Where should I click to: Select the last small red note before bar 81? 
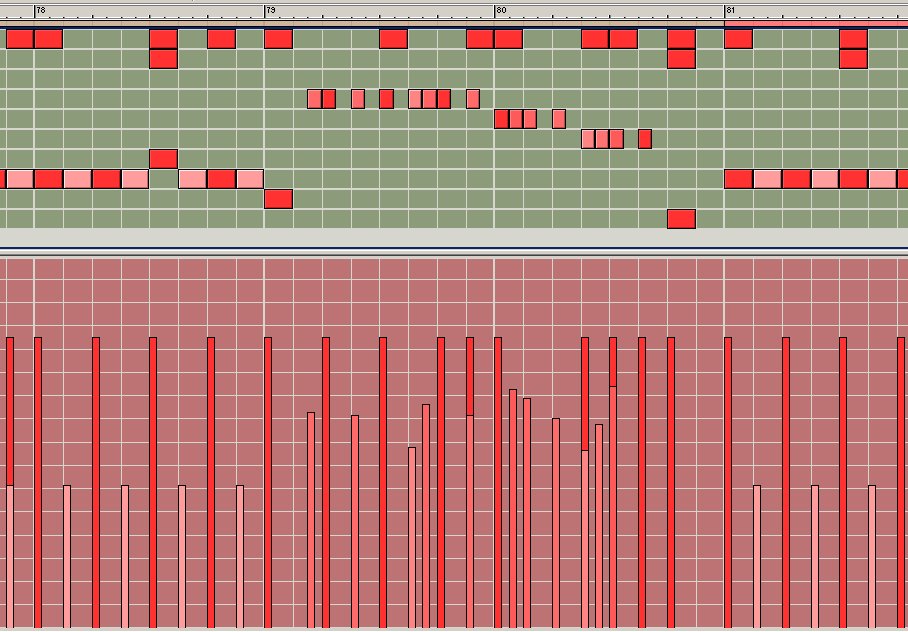pyautogui.click(x=645, y=138)
